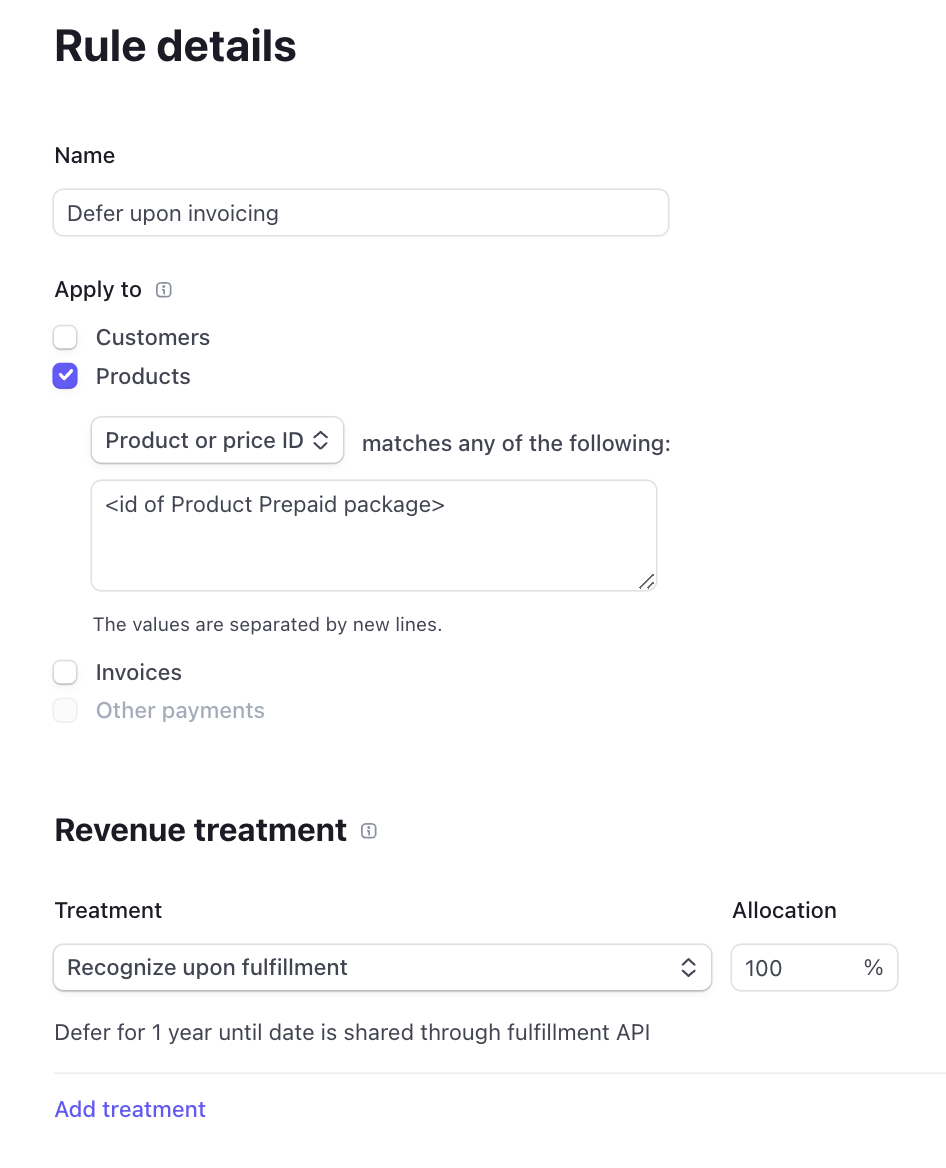Open the Apply to info tooltip
Image resolution: width=946 pixels, height=1168 pixels.
point(163,289)
